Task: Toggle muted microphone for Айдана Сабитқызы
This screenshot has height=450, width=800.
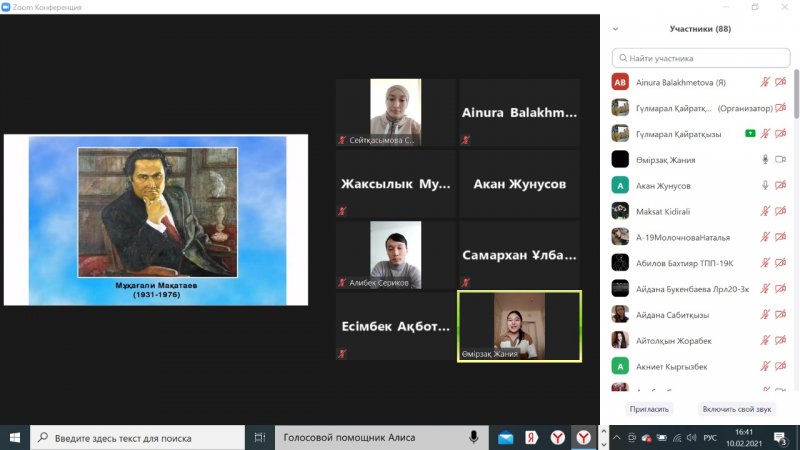Action: tap(765, 314)
